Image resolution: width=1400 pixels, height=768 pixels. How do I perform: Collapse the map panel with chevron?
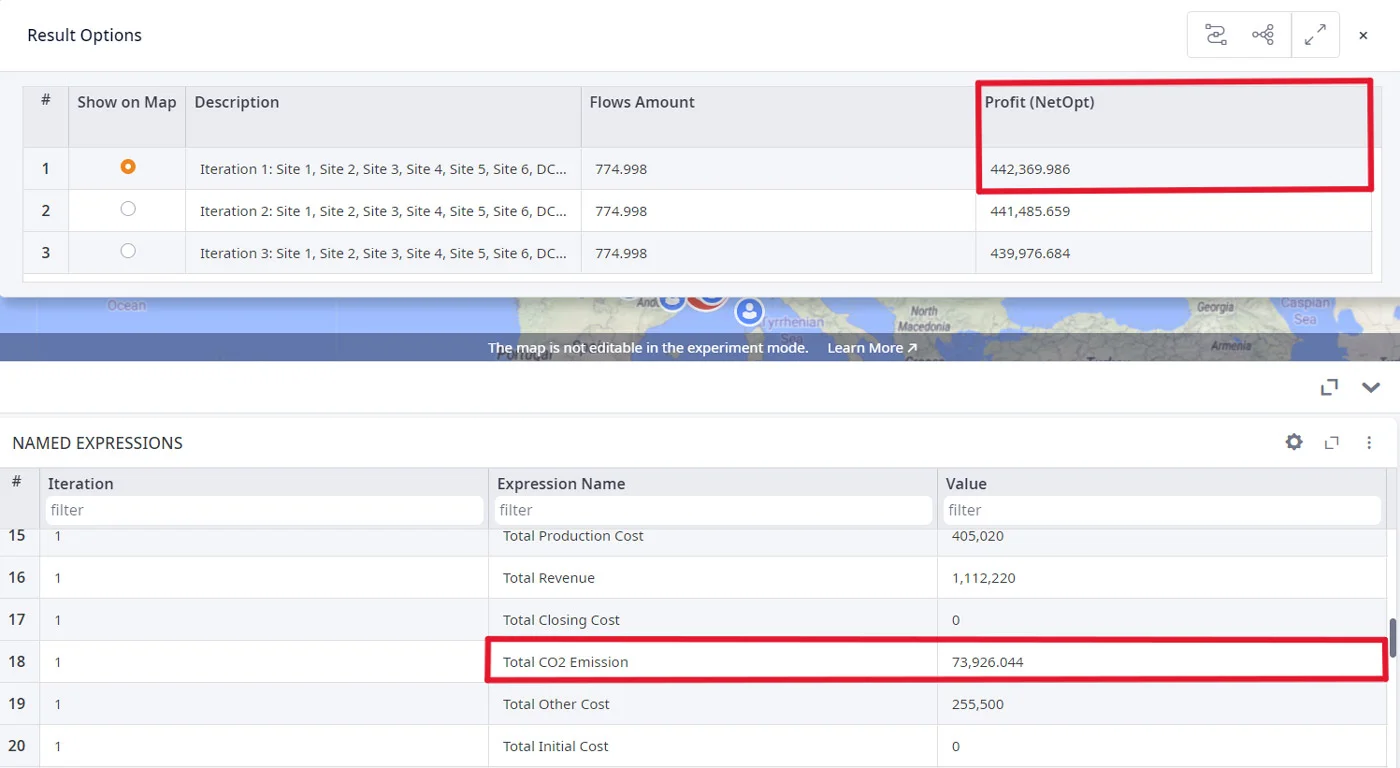pyautogui.click(x=1370, y=387)
